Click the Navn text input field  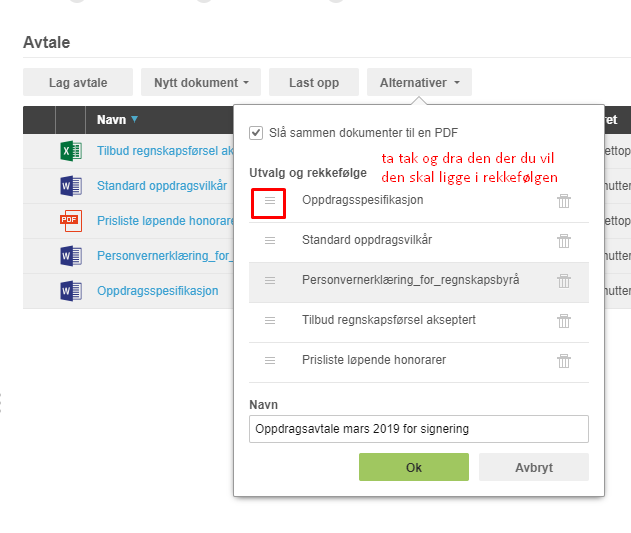coord(418,429)
